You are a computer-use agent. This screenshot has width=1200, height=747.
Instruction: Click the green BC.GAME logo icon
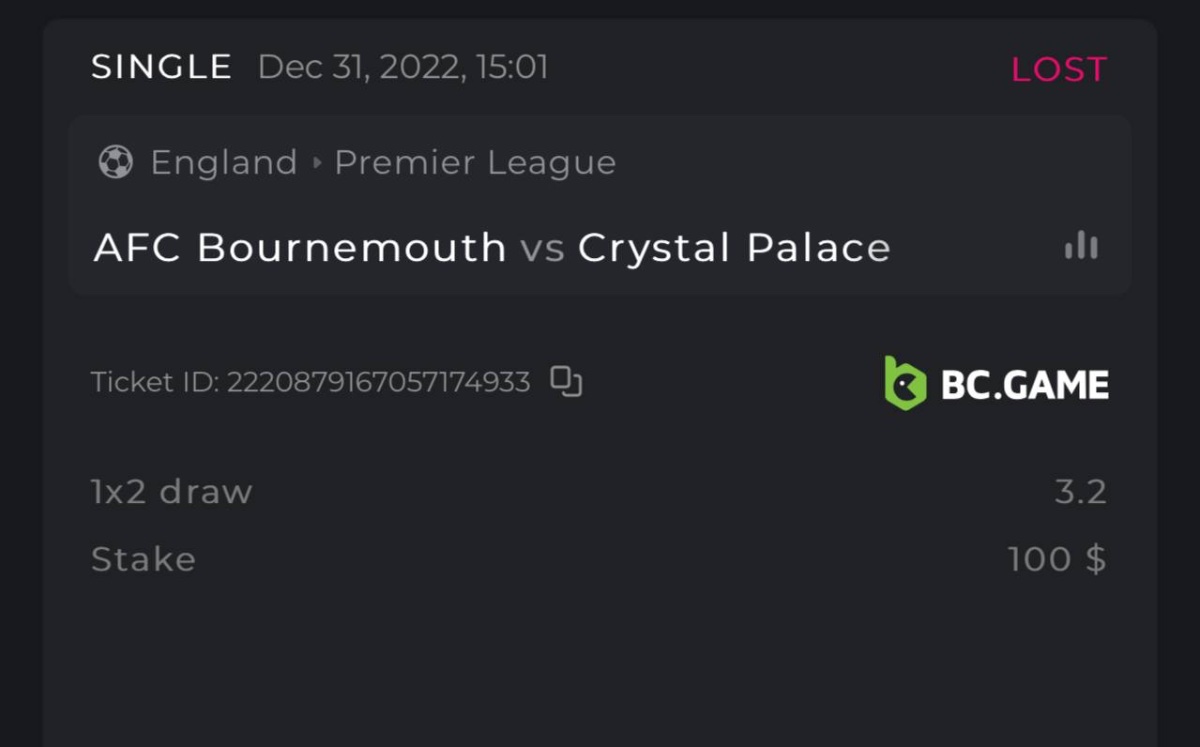click(x=905, y=383)
